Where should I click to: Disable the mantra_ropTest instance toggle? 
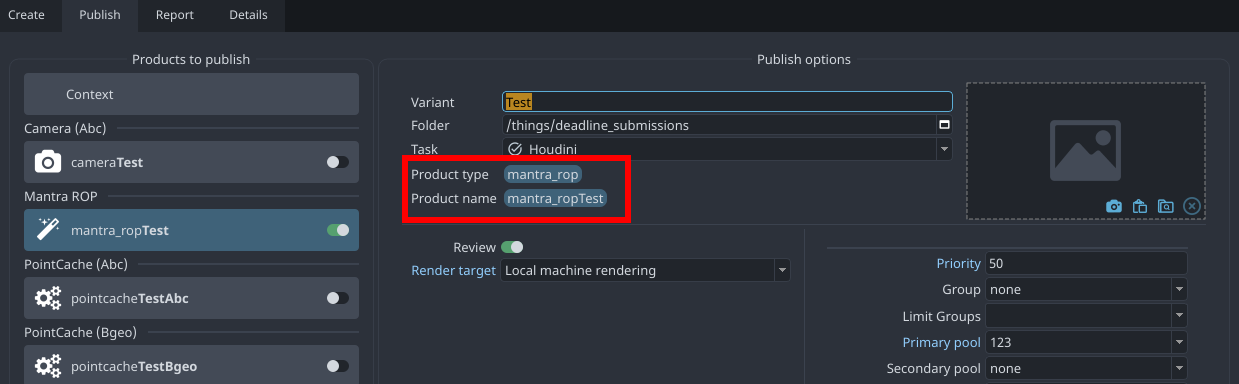338,230
